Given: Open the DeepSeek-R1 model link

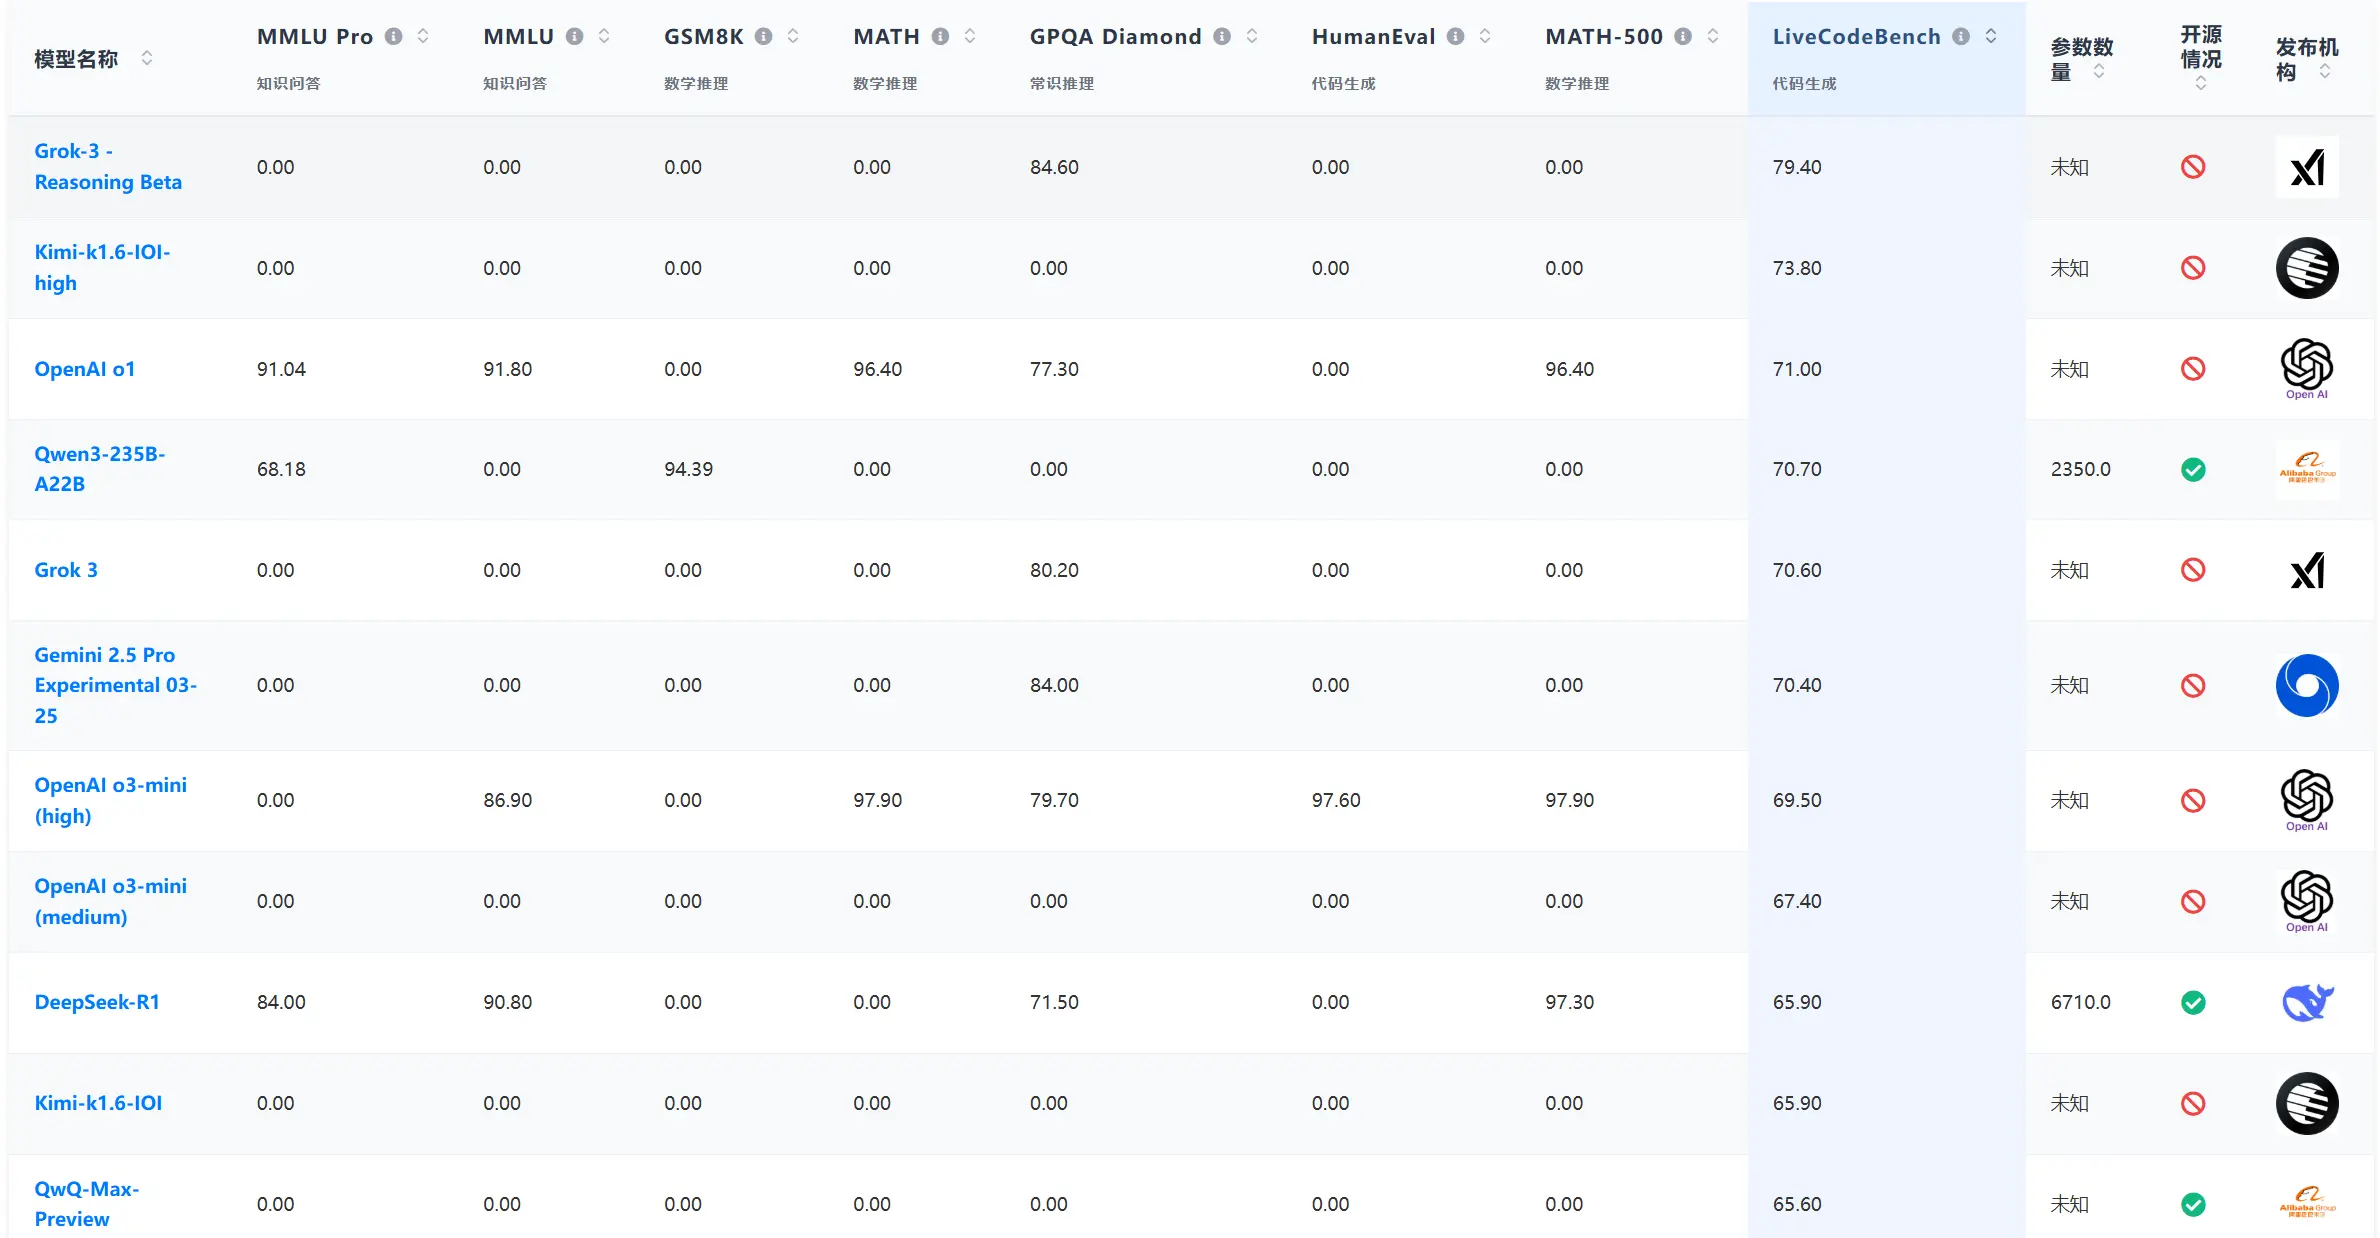Looking at the screenshot, I should pos(97,1002).
